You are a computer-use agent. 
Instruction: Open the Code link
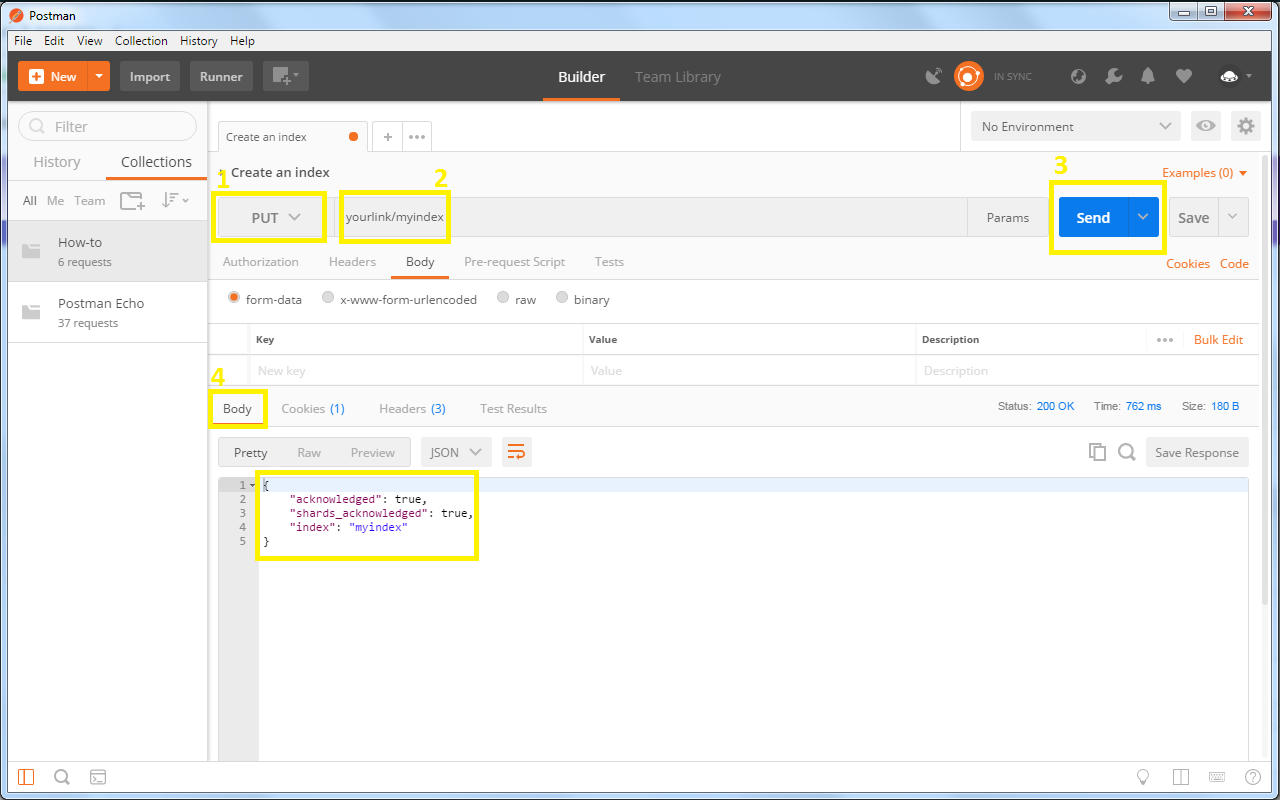point(1234,264)
